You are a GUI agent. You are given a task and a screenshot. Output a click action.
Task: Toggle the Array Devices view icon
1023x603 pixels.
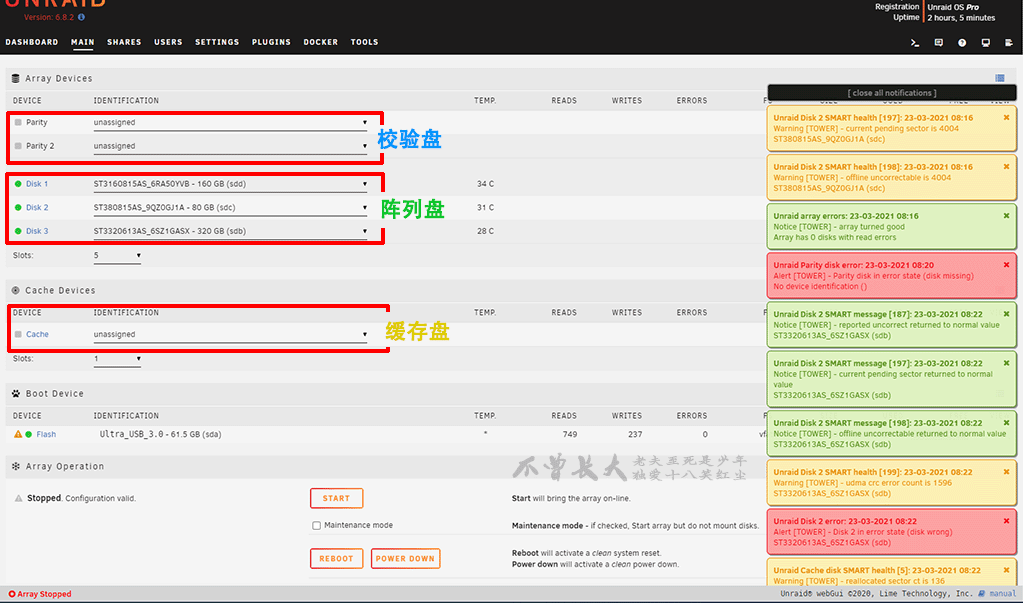coord(1000,78)
